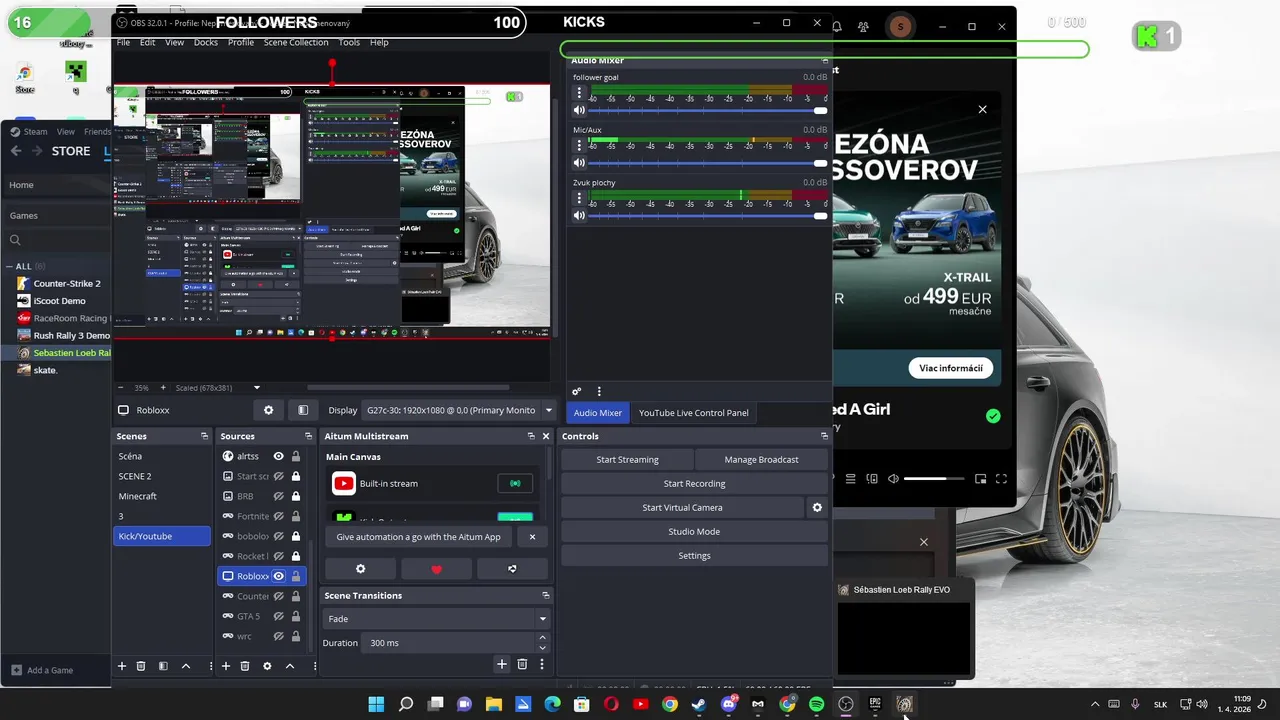Move scene up with arrow icon
This screenshot has width=1280, height=720.
(x=186, y=666)
